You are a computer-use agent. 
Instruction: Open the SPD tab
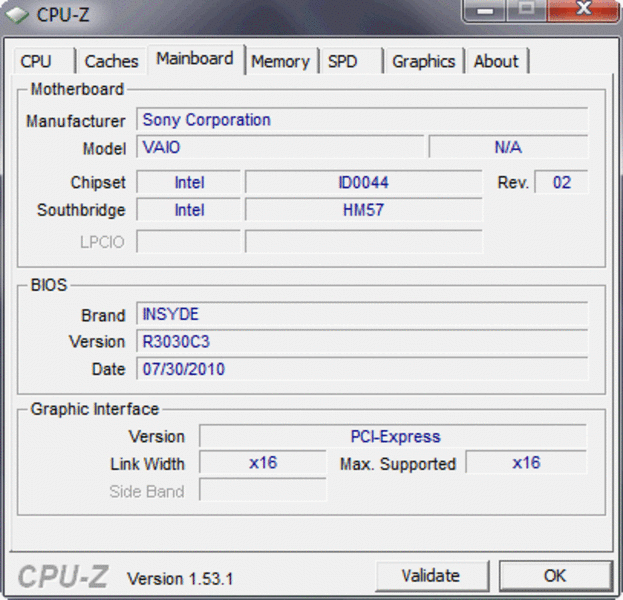[351, 61]
